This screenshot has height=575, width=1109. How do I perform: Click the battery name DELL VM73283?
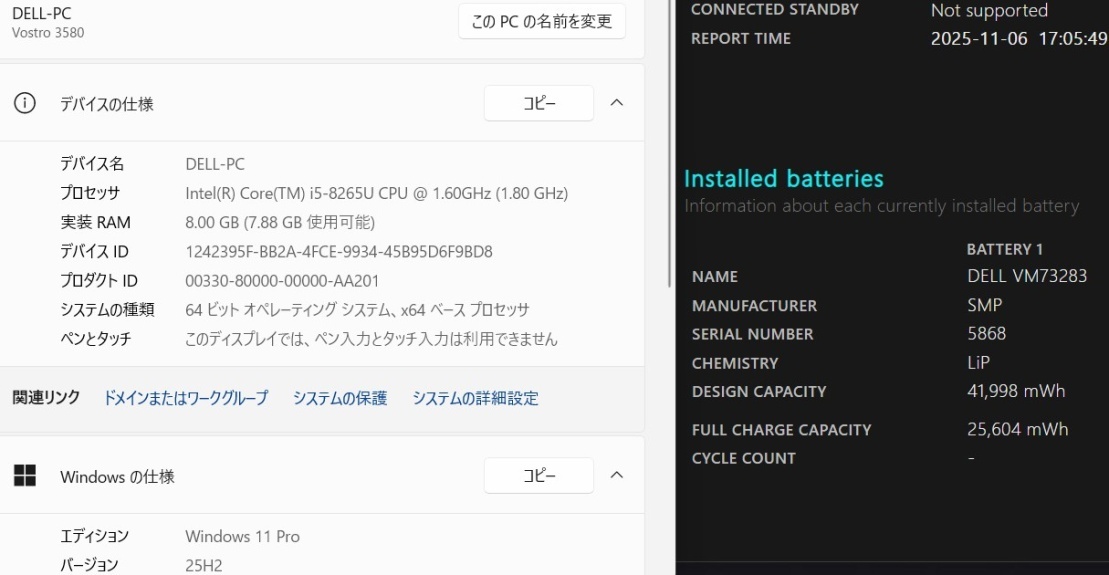click(1027, 276)
